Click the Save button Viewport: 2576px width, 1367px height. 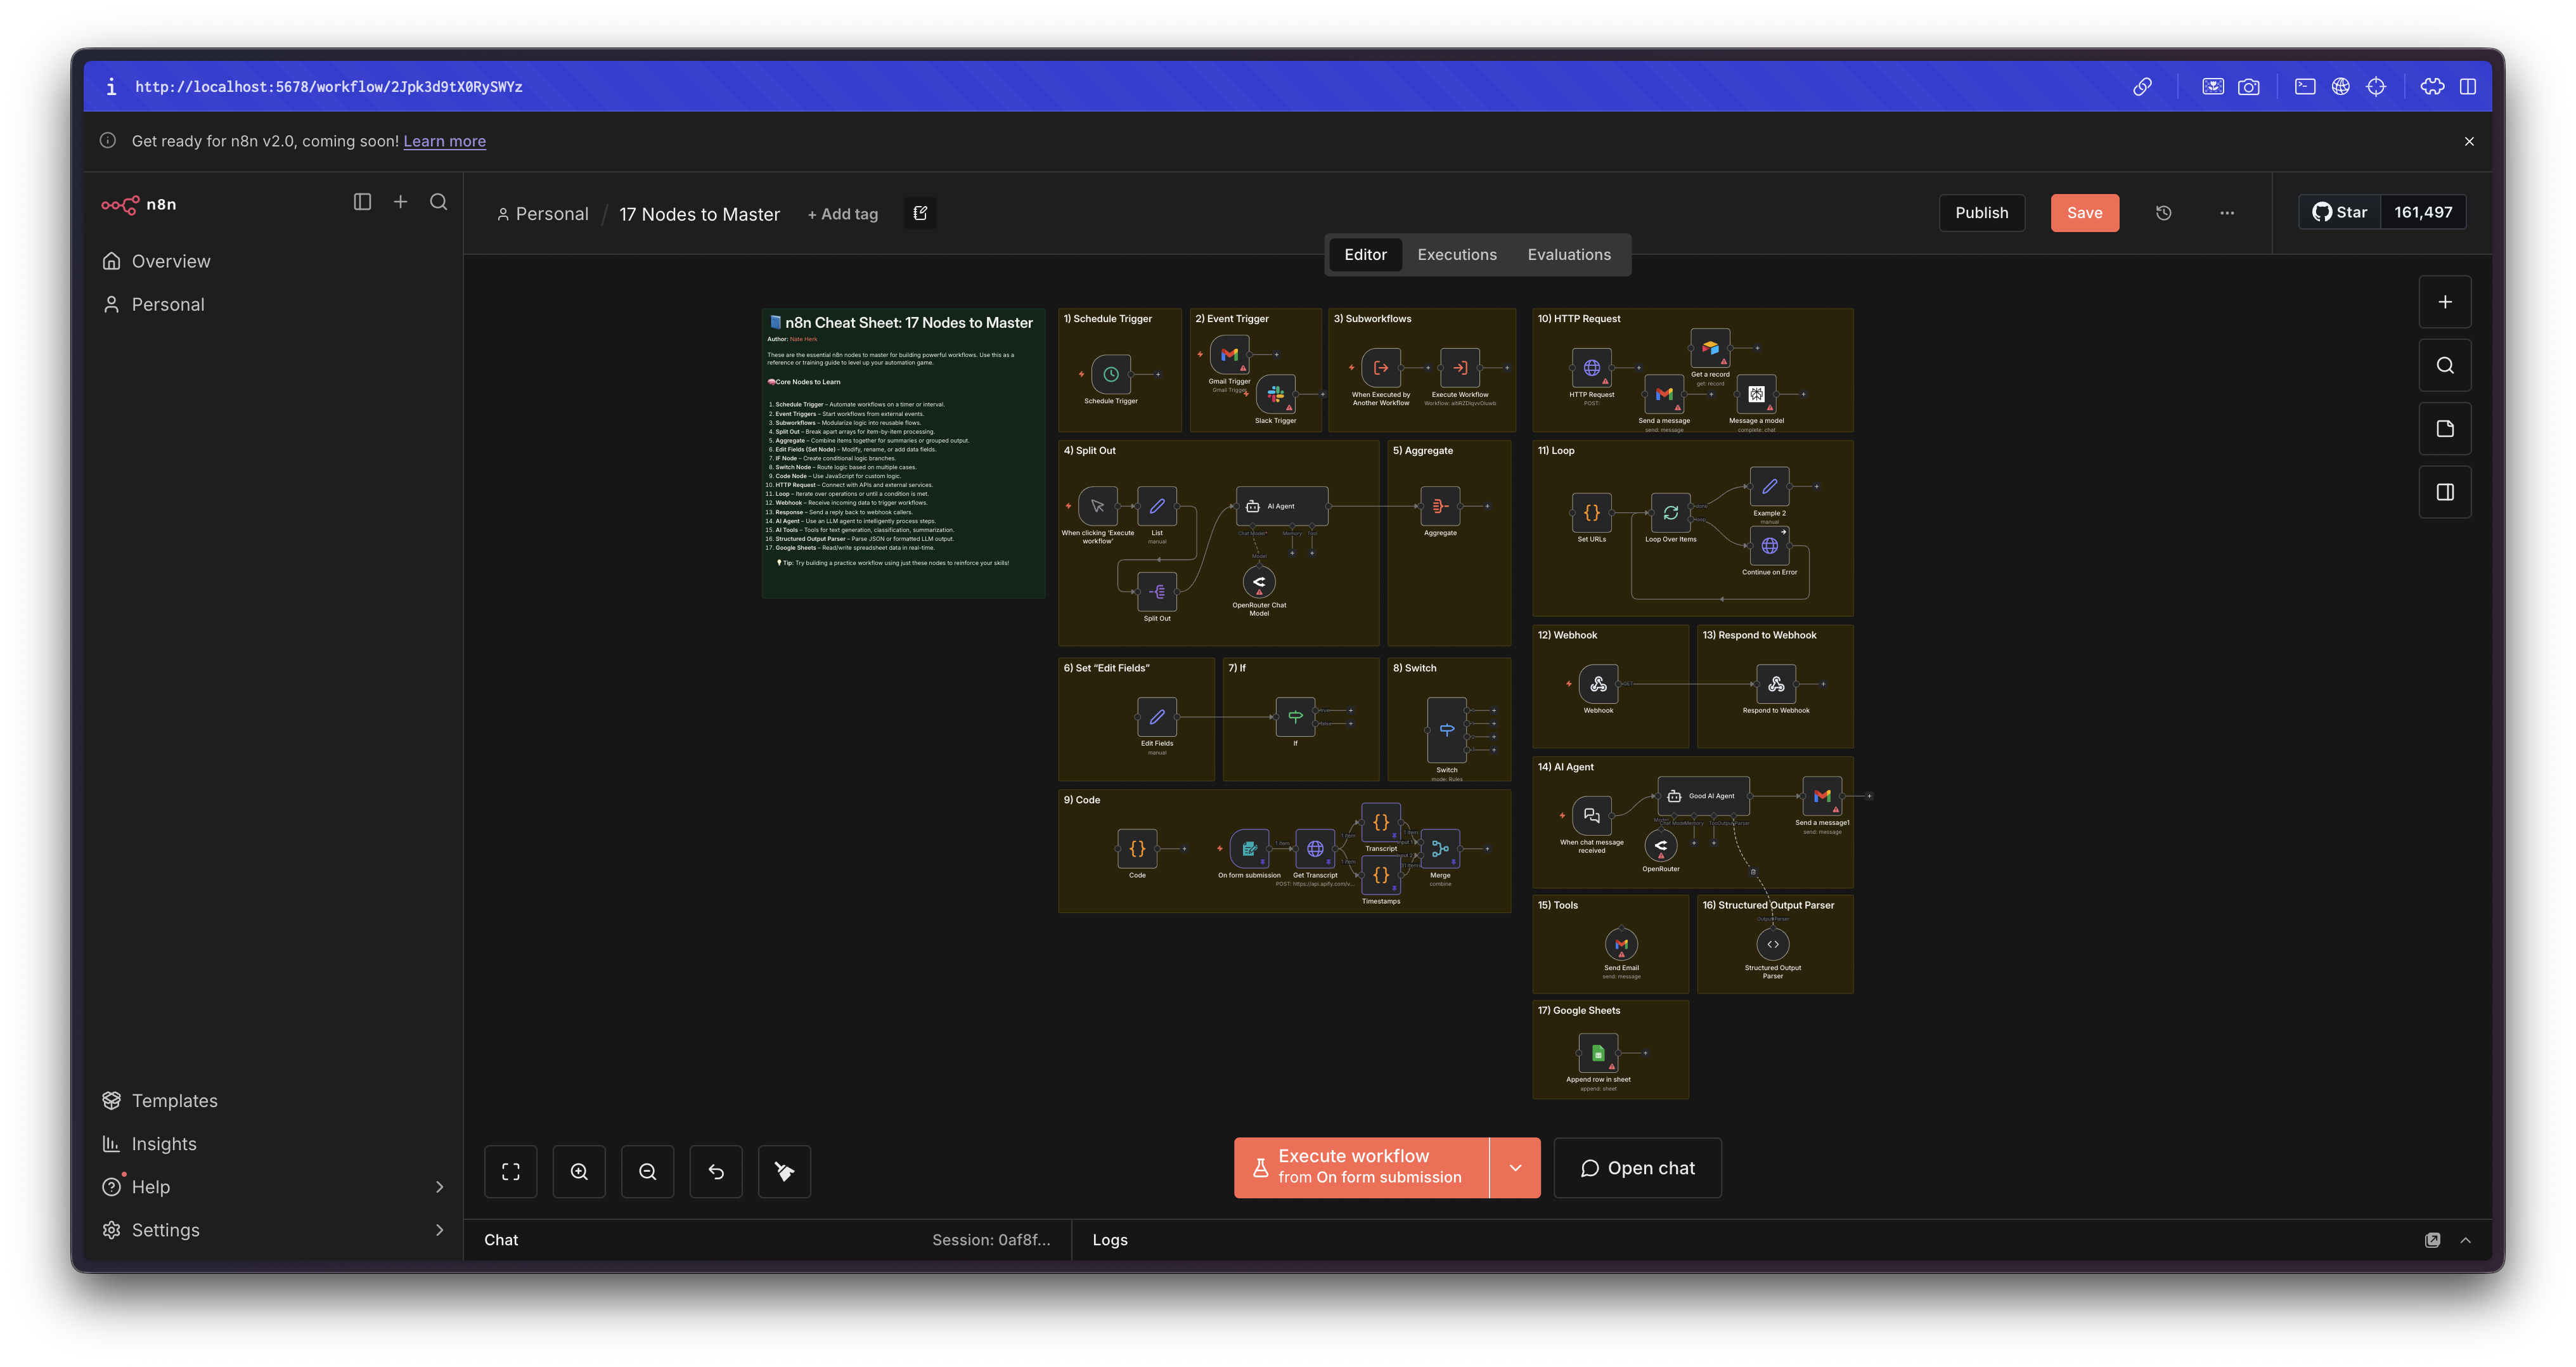[x=2084, y=213]
